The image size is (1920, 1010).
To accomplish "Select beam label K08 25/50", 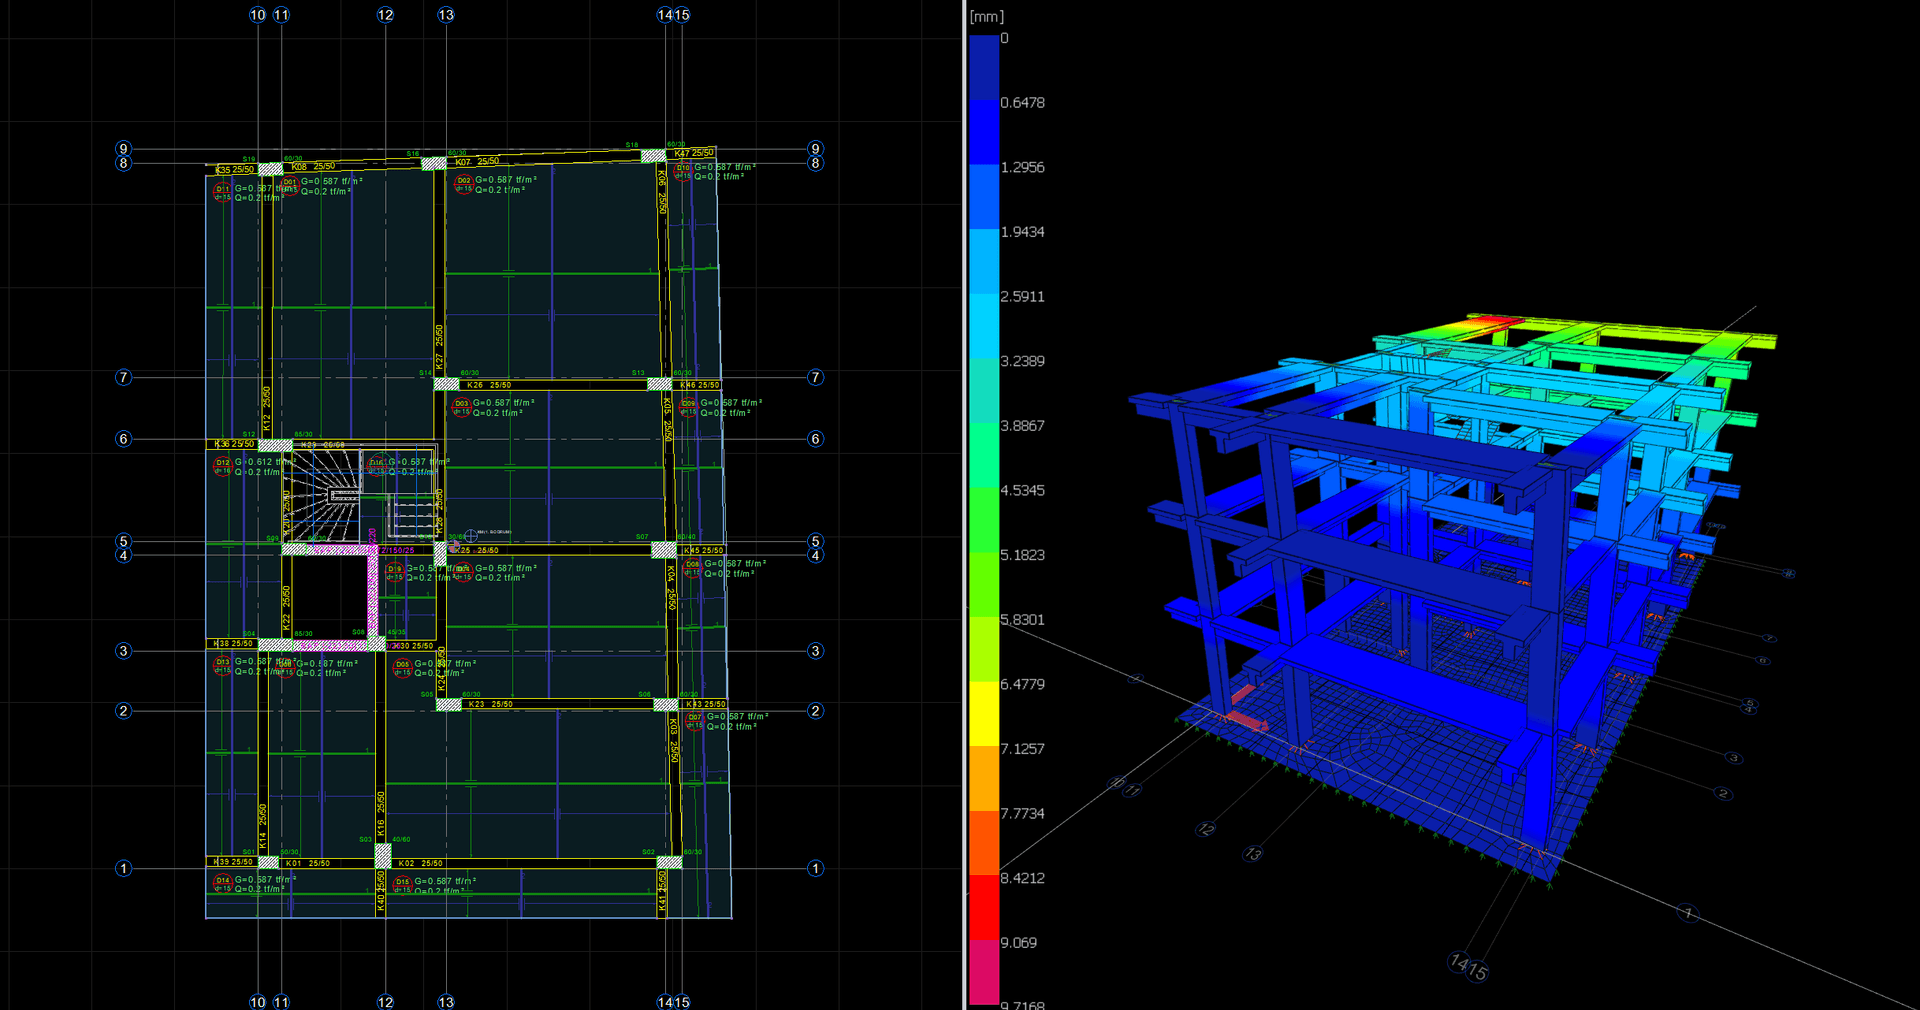I will (313, 166).
